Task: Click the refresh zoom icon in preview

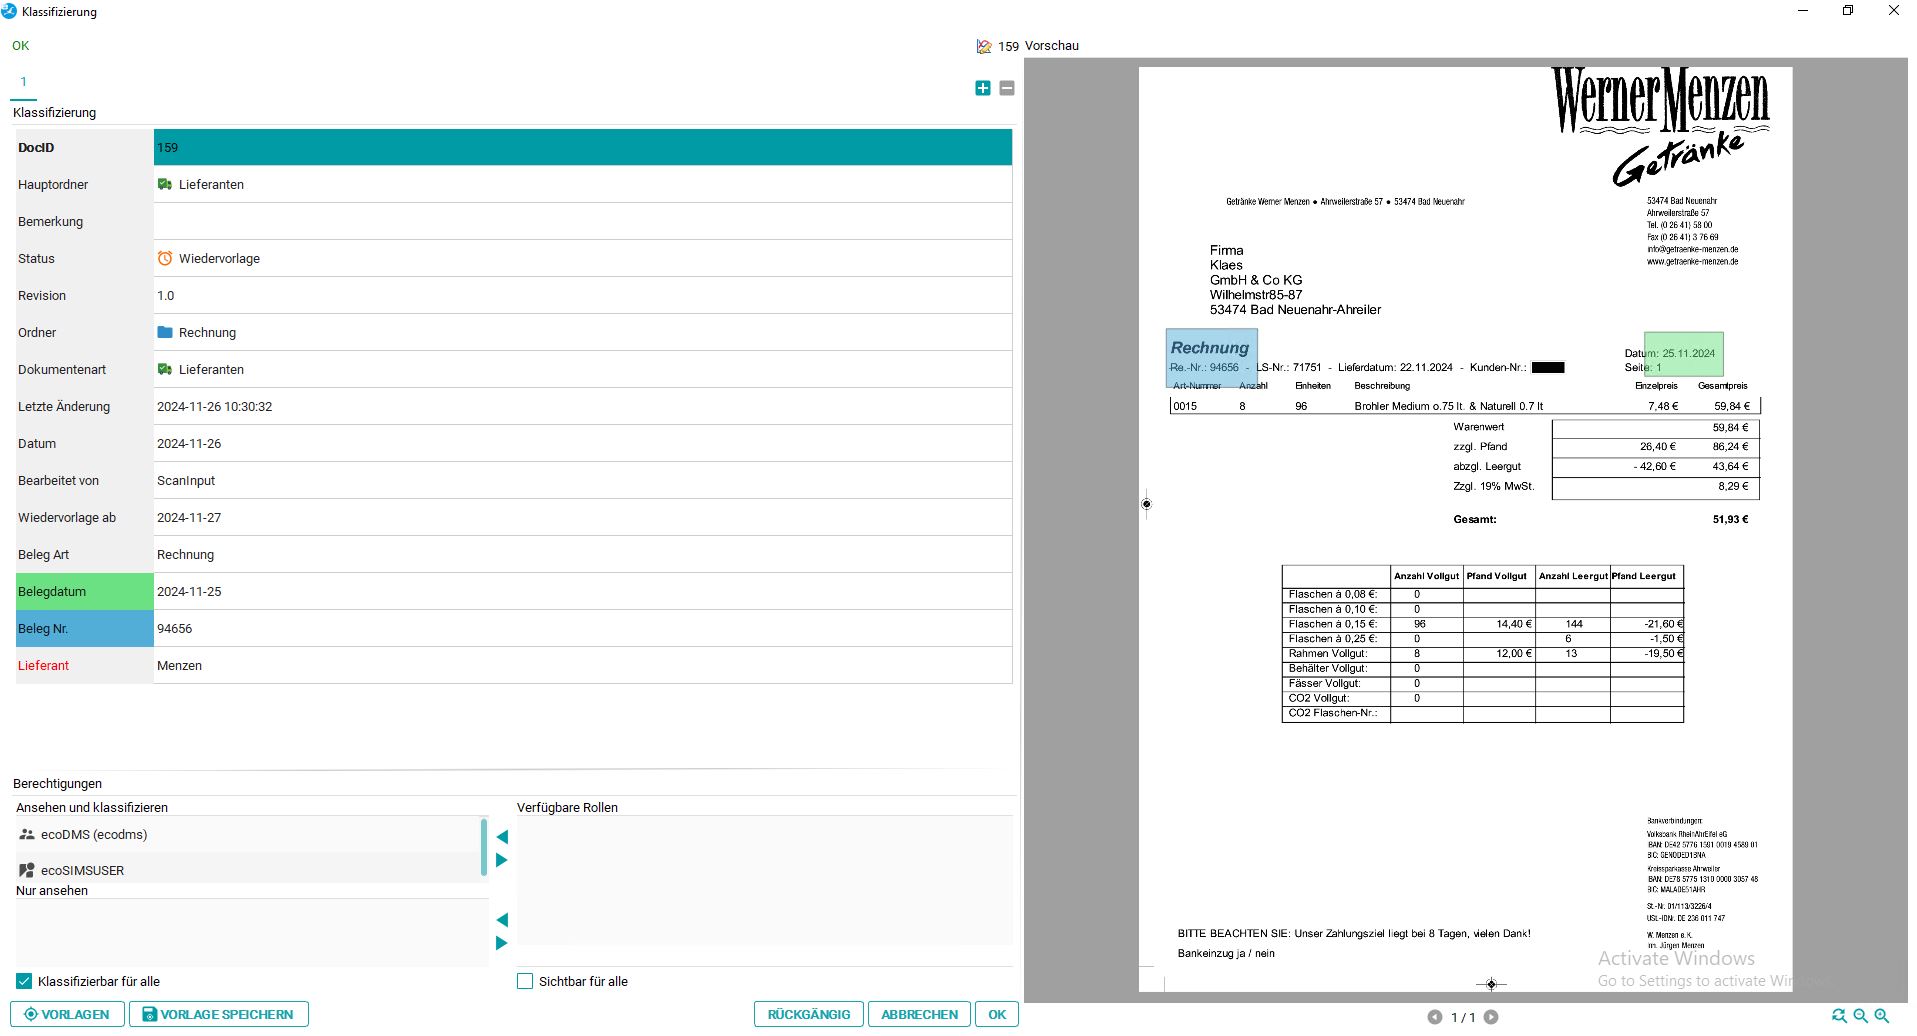Action: click(1838, 1016)
